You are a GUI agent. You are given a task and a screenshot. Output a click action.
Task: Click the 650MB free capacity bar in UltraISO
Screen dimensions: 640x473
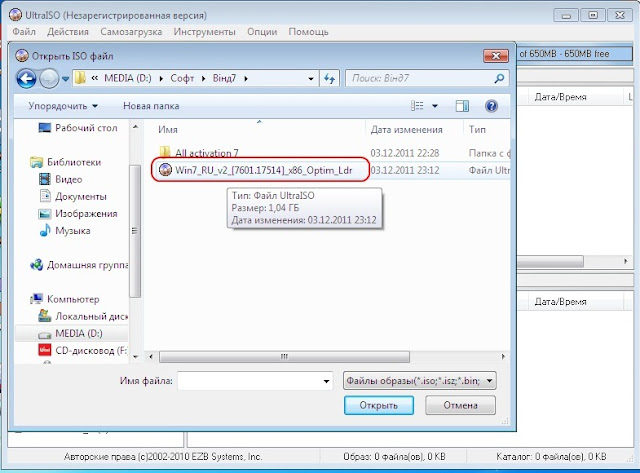click(575, 54)
